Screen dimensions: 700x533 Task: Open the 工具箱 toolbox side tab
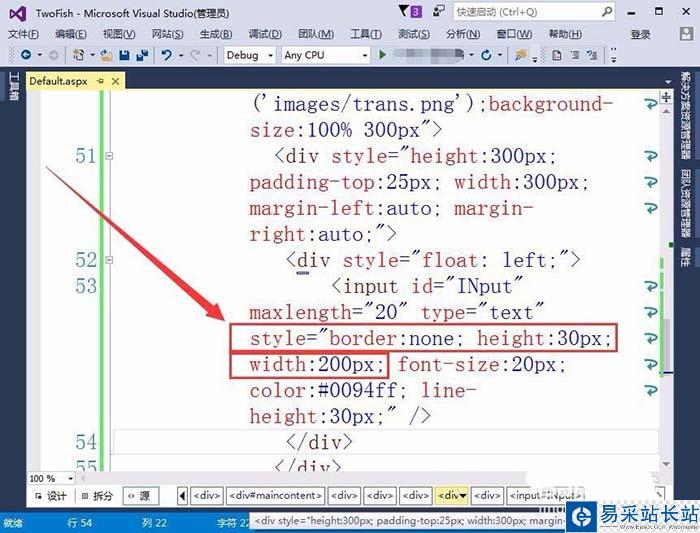(x=13, y=86)
